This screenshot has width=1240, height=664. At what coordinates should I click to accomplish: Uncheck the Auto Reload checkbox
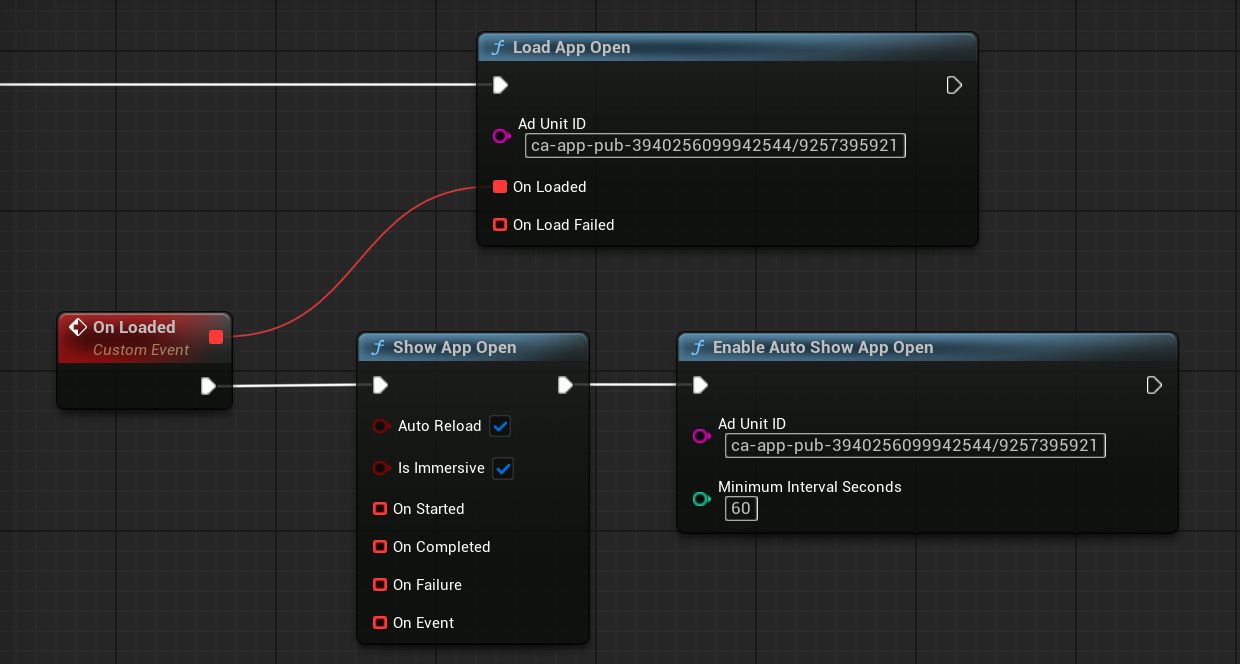coord(501,427)
